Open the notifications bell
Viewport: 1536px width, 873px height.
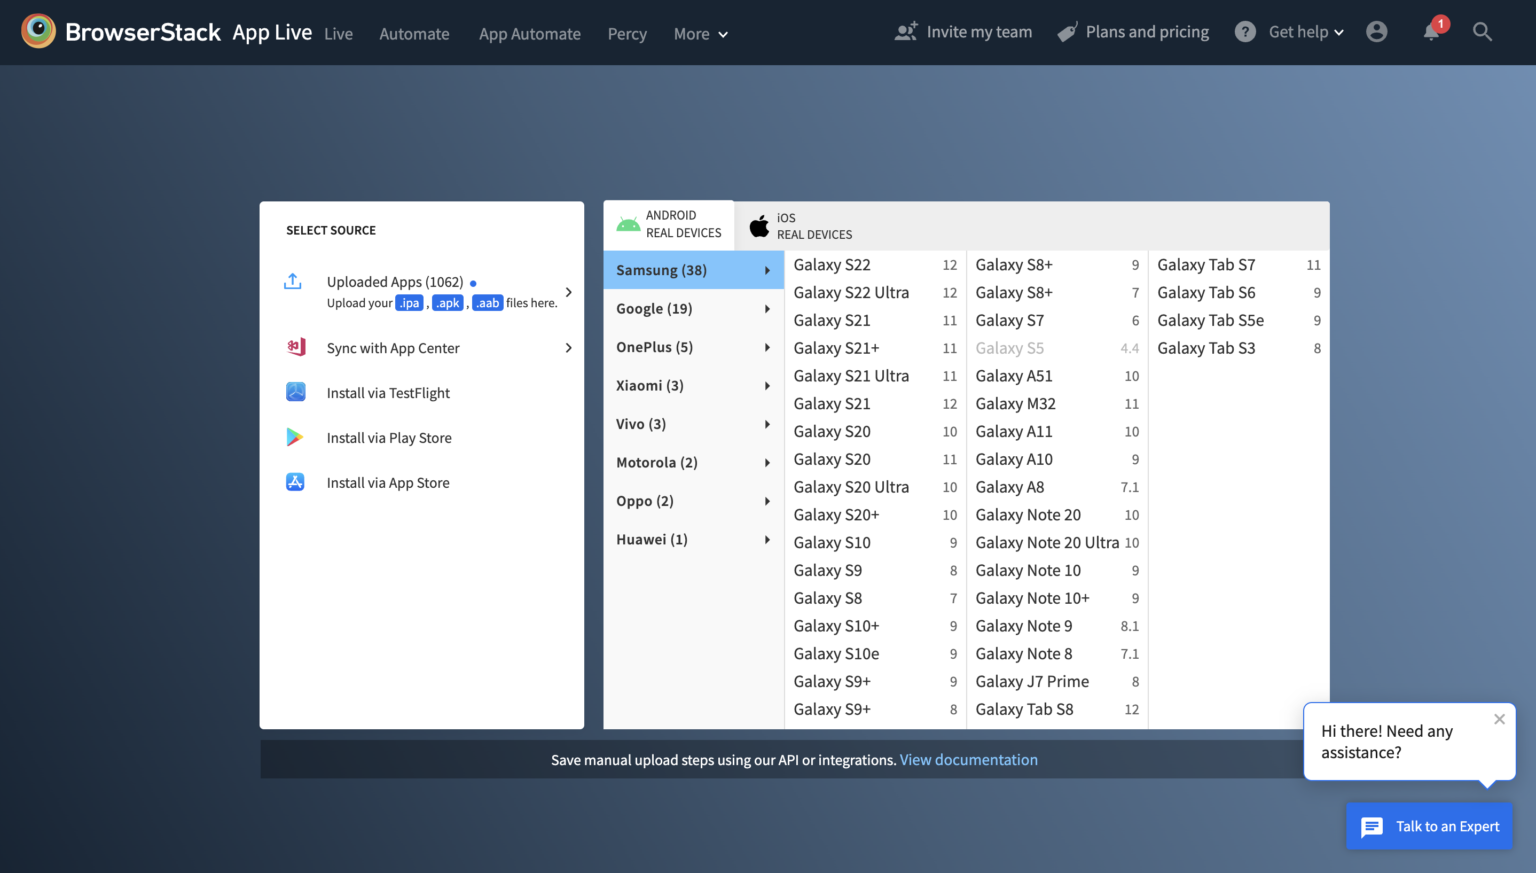coord(1431,31)
